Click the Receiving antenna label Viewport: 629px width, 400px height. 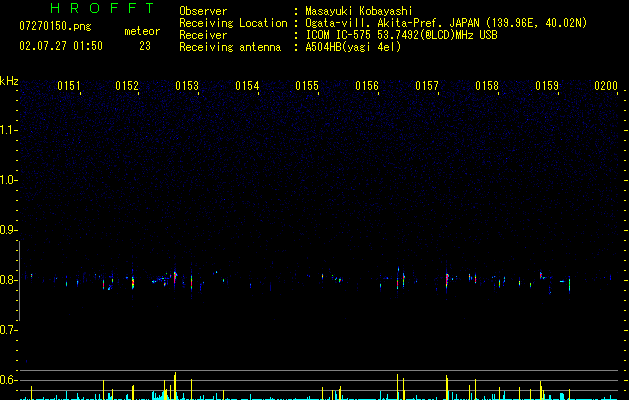[x=230, y=47]
